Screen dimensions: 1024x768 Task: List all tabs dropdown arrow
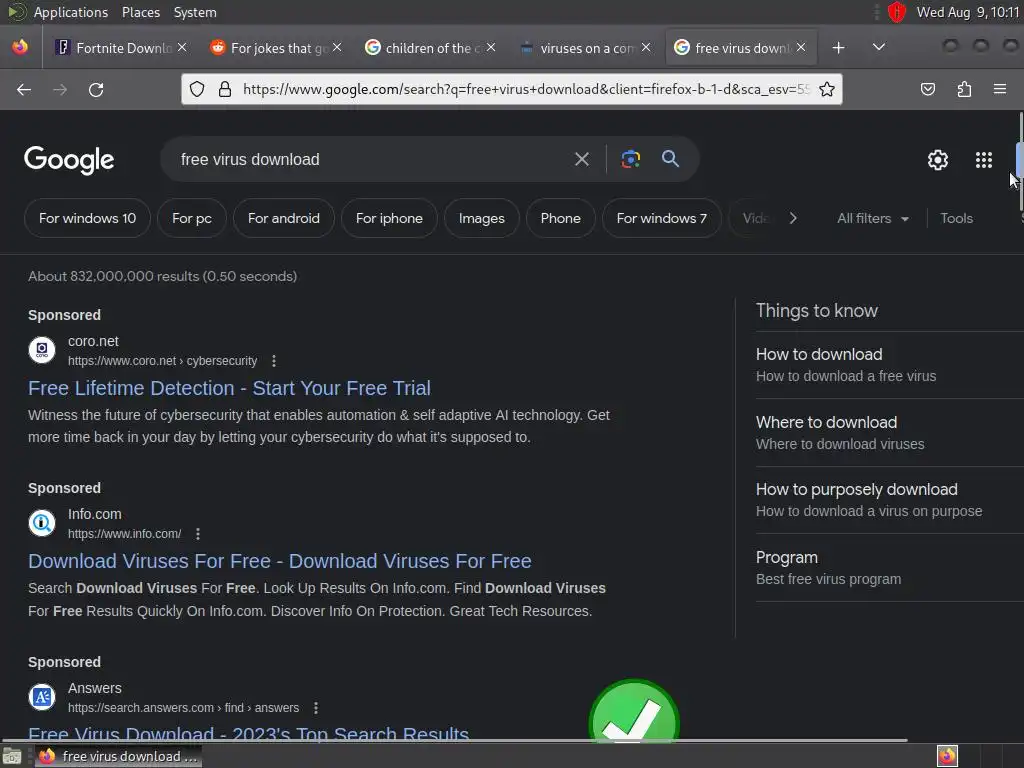(x=879, y=47)
